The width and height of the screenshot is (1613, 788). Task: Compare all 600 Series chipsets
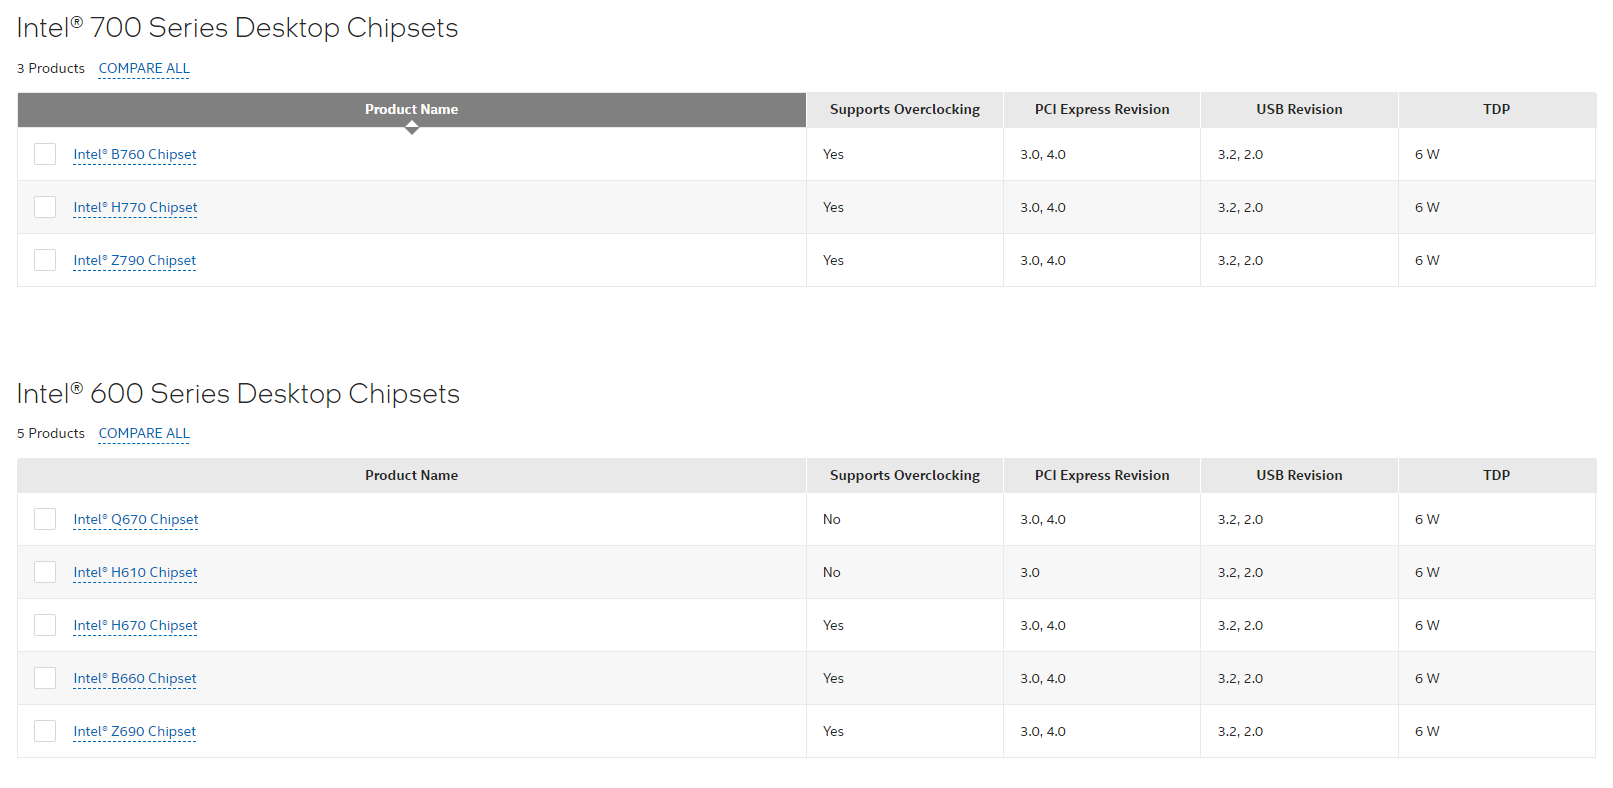[144, 434]
